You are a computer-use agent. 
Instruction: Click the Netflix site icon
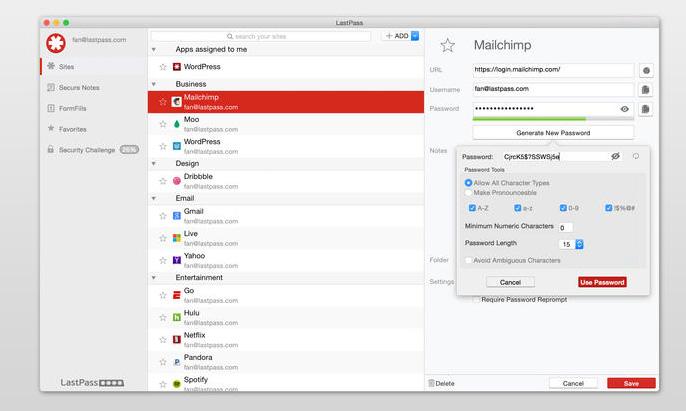(177, 340)
